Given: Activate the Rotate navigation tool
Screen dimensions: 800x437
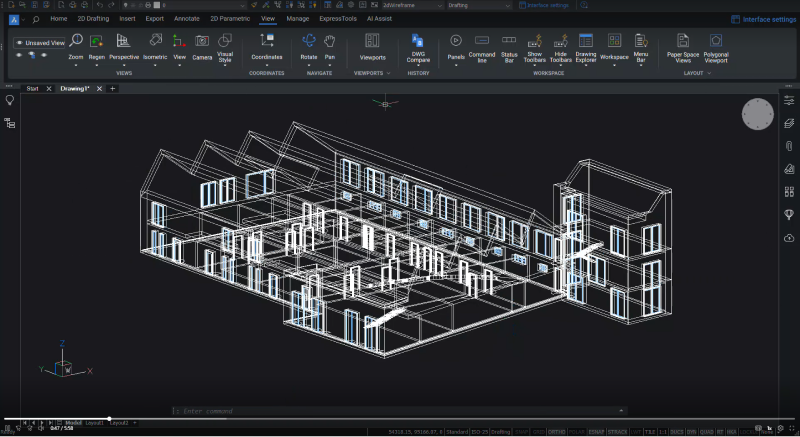Looking at the screenshot, I should (x=309, y=40).
